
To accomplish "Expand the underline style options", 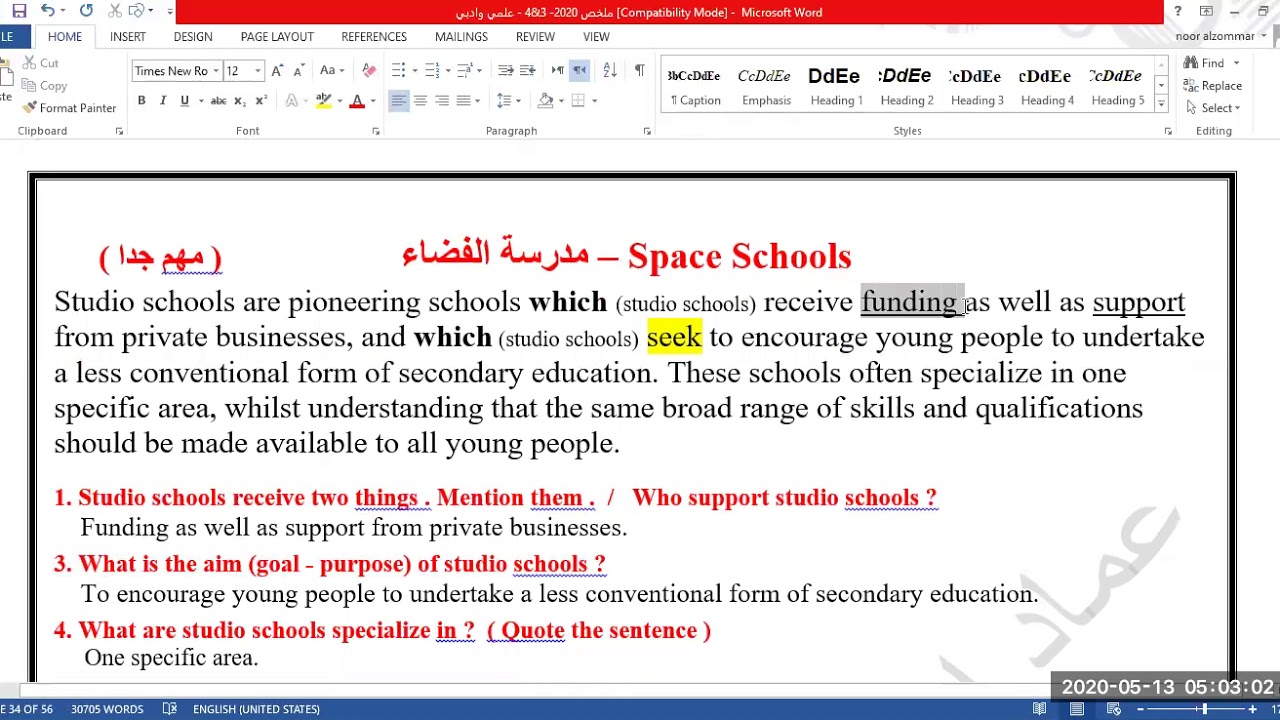I will pos(200,101).
